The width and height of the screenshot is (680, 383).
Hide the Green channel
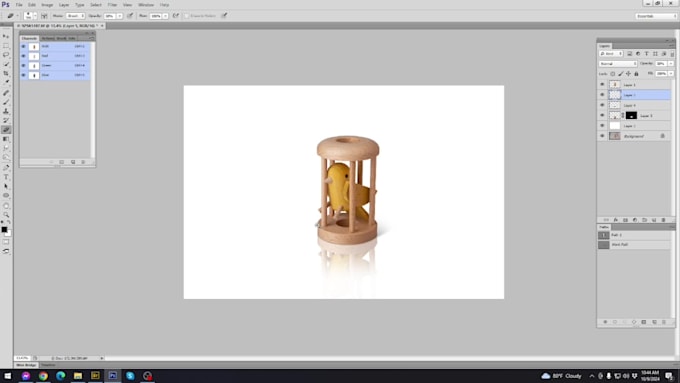pos(23,65)
